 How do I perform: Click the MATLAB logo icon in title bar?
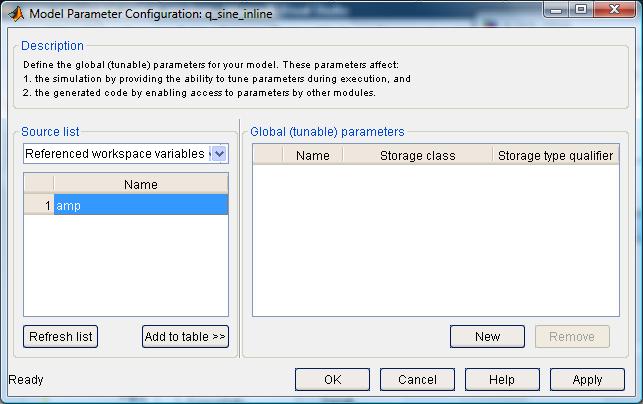pos(16,14)
